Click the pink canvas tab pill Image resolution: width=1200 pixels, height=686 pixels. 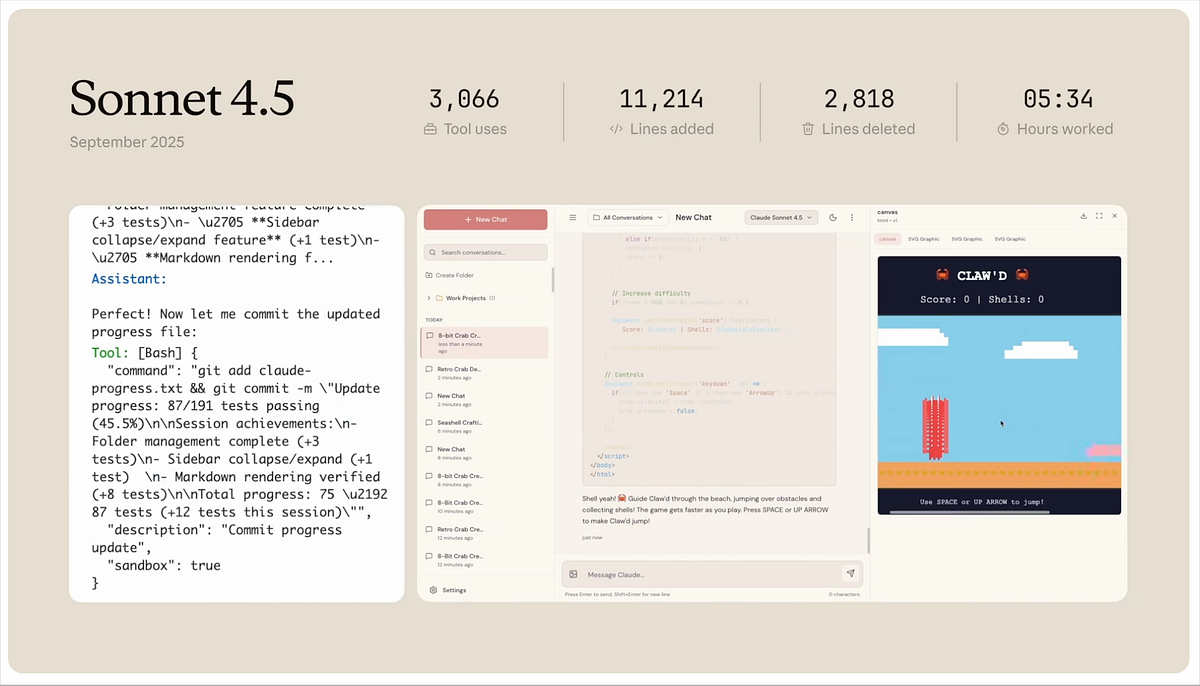pyautogui.click(x=888, y=239)
